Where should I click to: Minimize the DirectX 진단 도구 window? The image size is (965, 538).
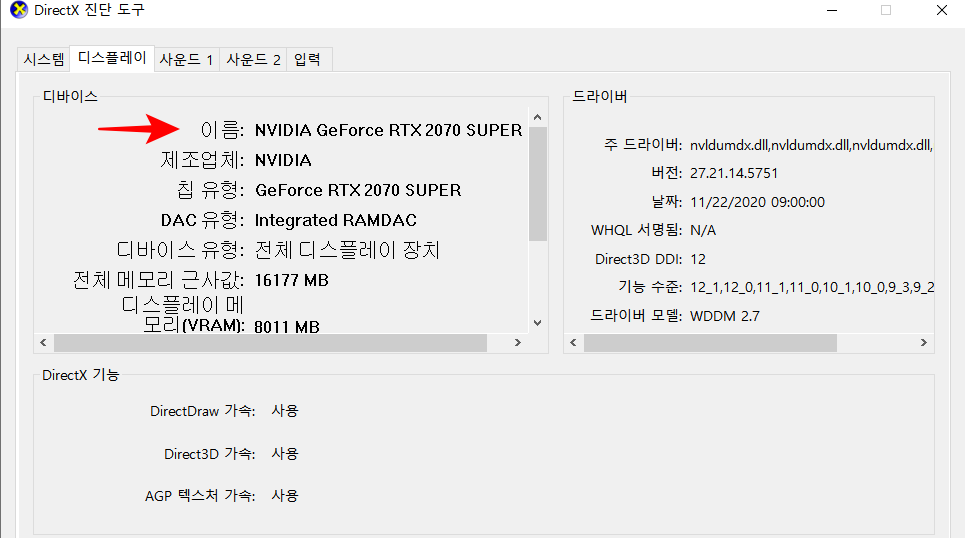832,10
